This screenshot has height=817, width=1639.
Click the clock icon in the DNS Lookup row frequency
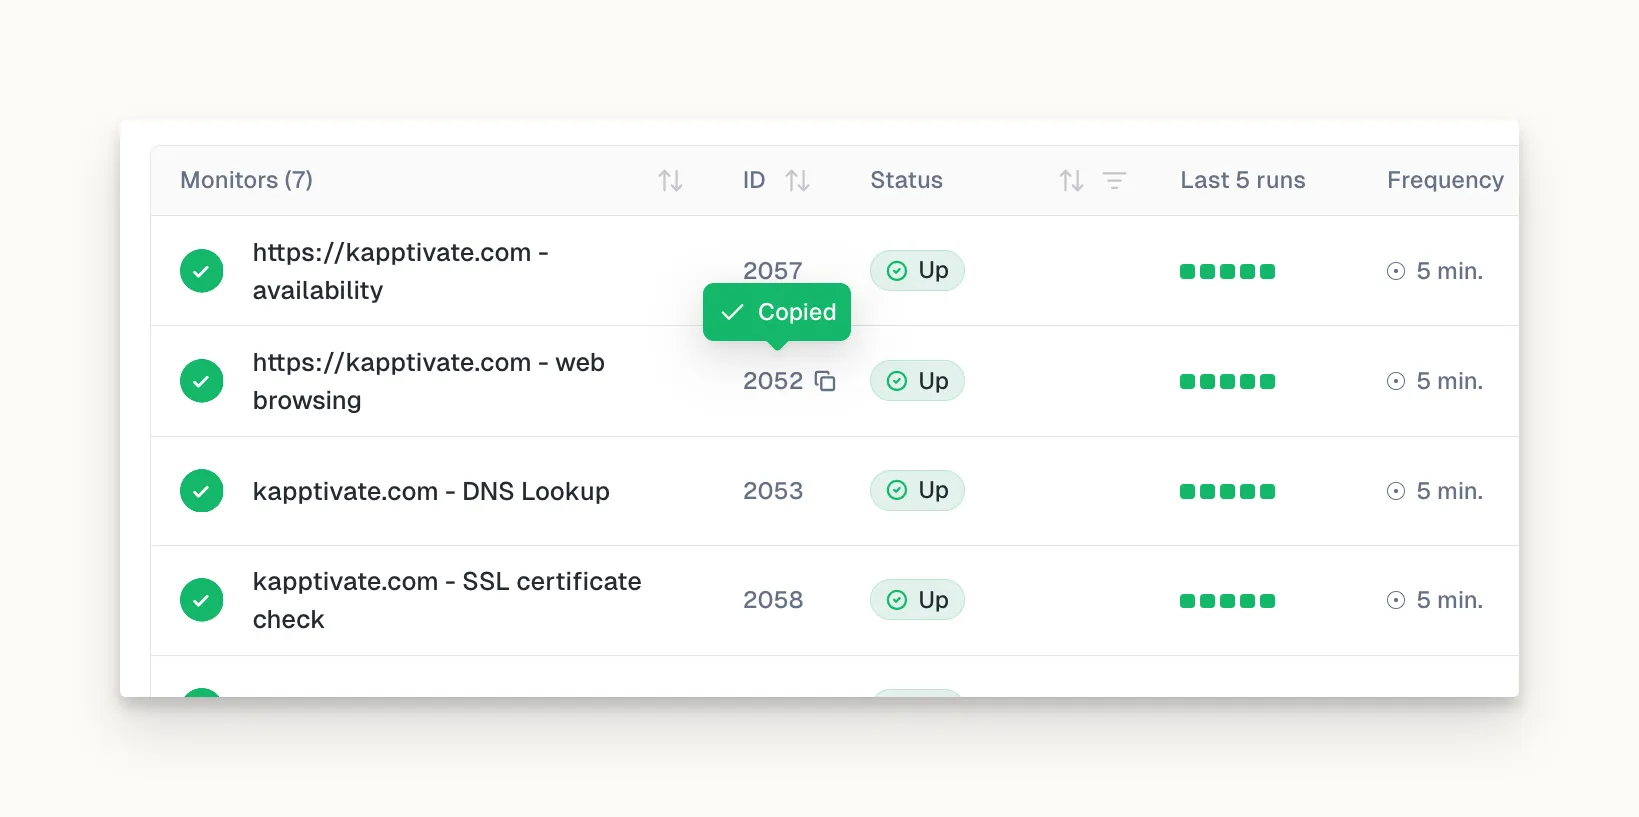pyautogui.click(x=1396, y=491)
